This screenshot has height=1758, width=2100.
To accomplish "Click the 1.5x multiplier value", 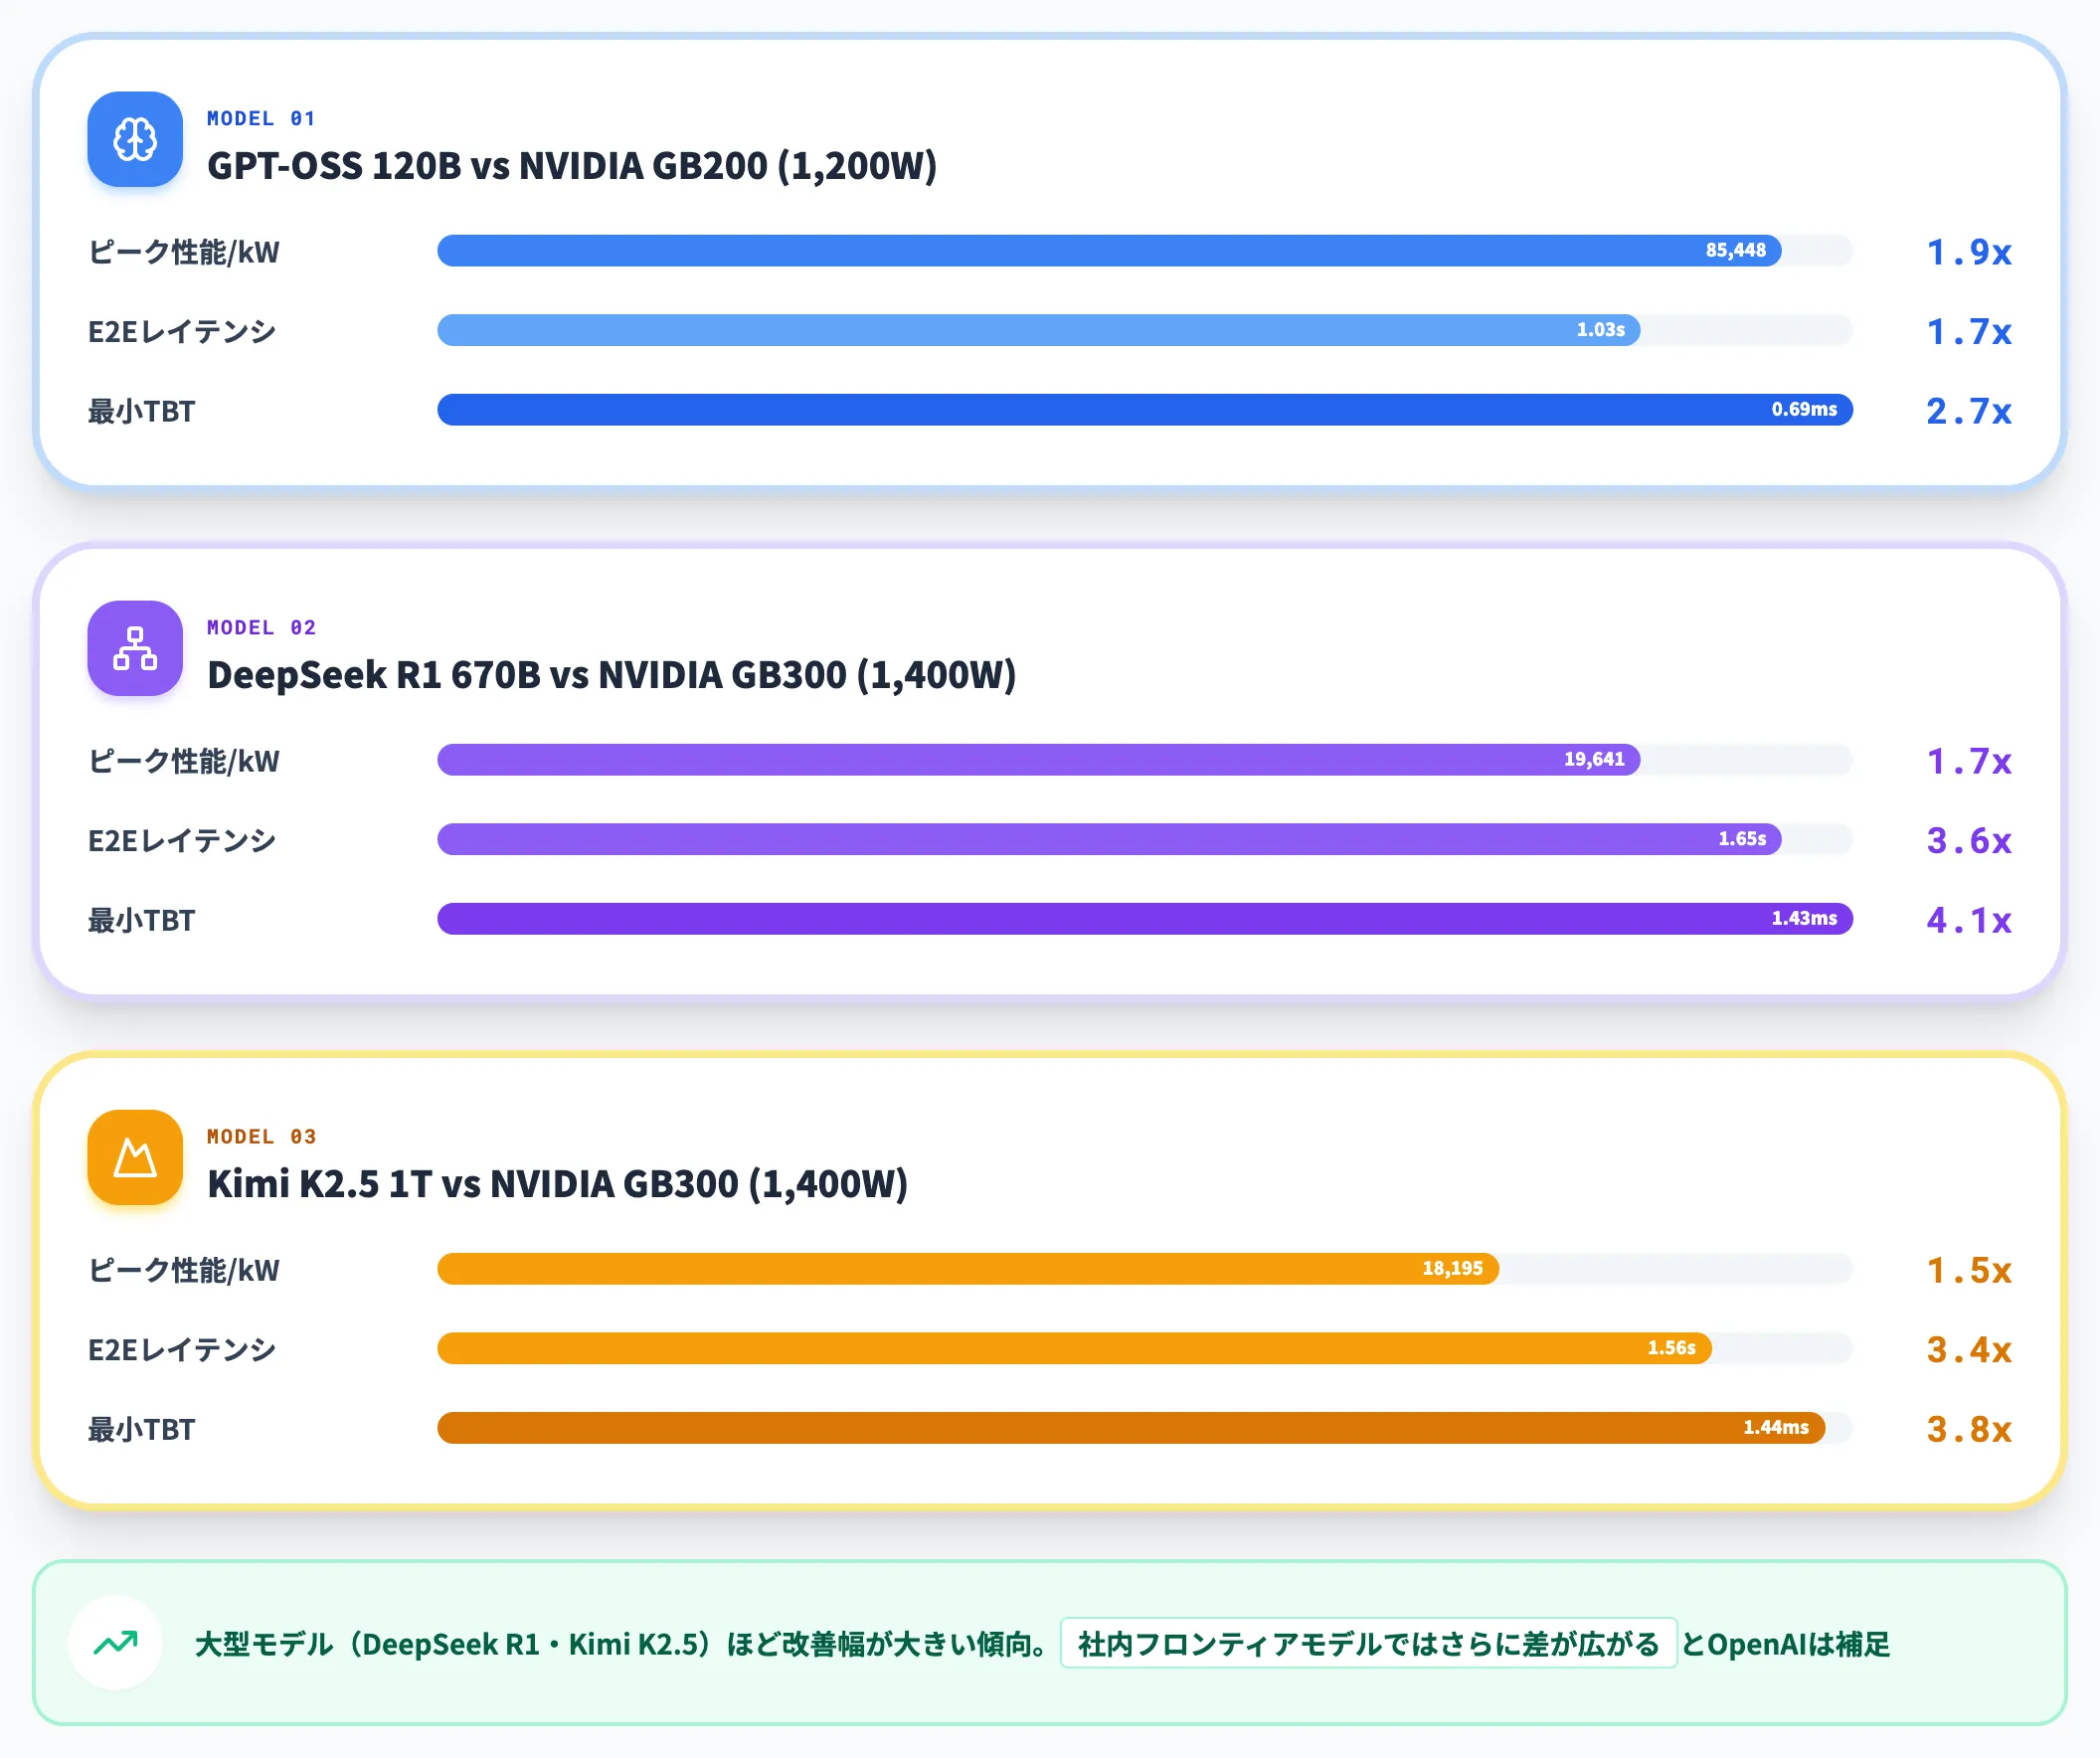I will point(1969,1270).
